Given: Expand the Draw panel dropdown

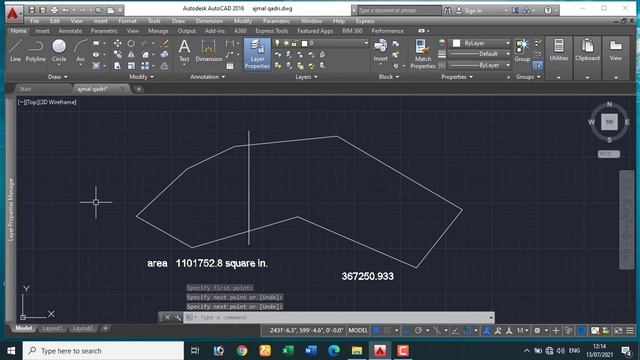Looking at the screenshot, I should point(58,77).
